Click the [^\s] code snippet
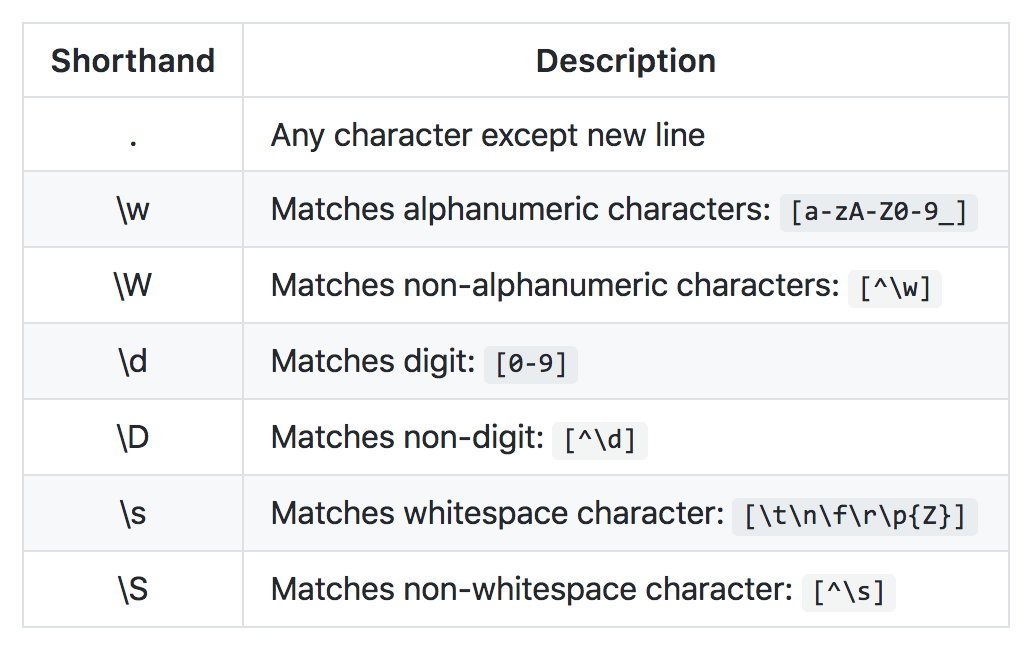This screenshot has height=654, width=1034. click(848, 592)
